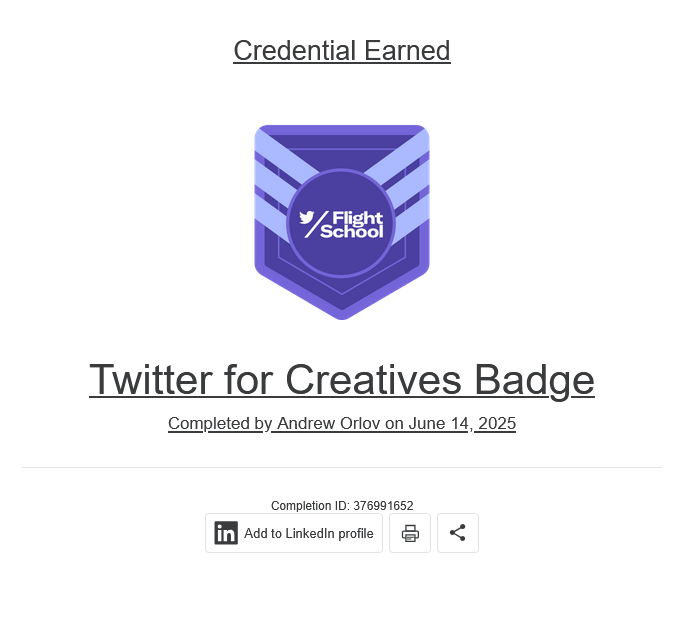Open the Credential Earned heading link
The image size is (700, 641).
[x=342, y=50]
